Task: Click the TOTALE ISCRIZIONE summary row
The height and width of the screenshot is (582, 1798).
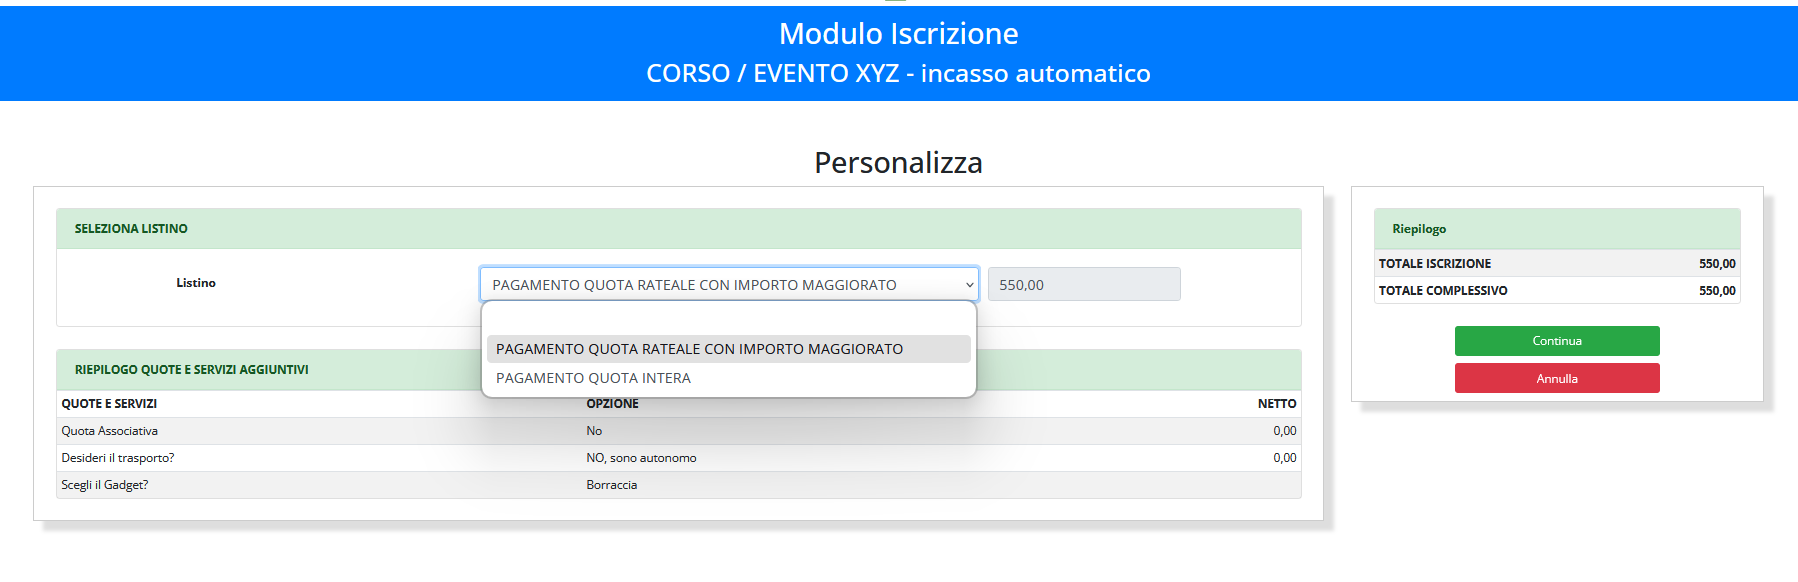Action: [x=1435, y=264]
